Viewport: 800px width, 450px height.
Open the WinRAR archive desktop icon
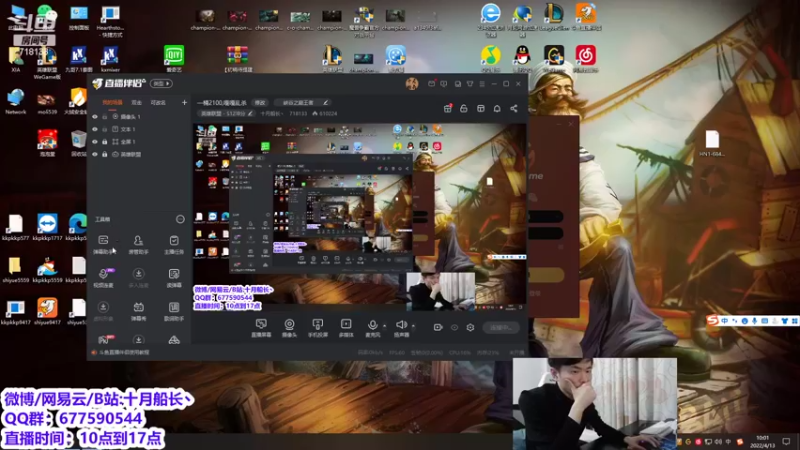pyautogui.click(x=238, y=58)
